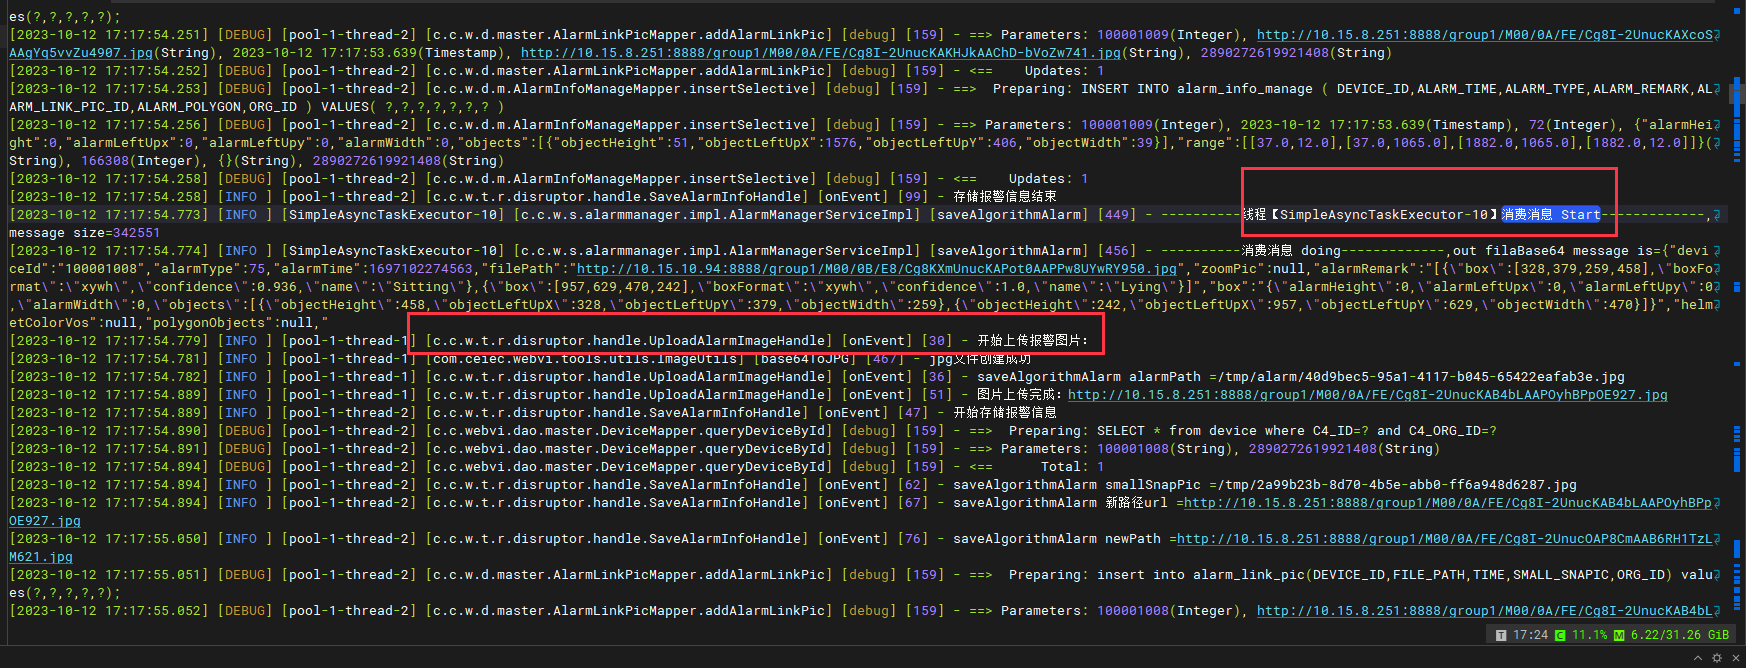Click the 11.1% CPU usage value
The image size is (1746, 668).
click(x=1590, y=635)
